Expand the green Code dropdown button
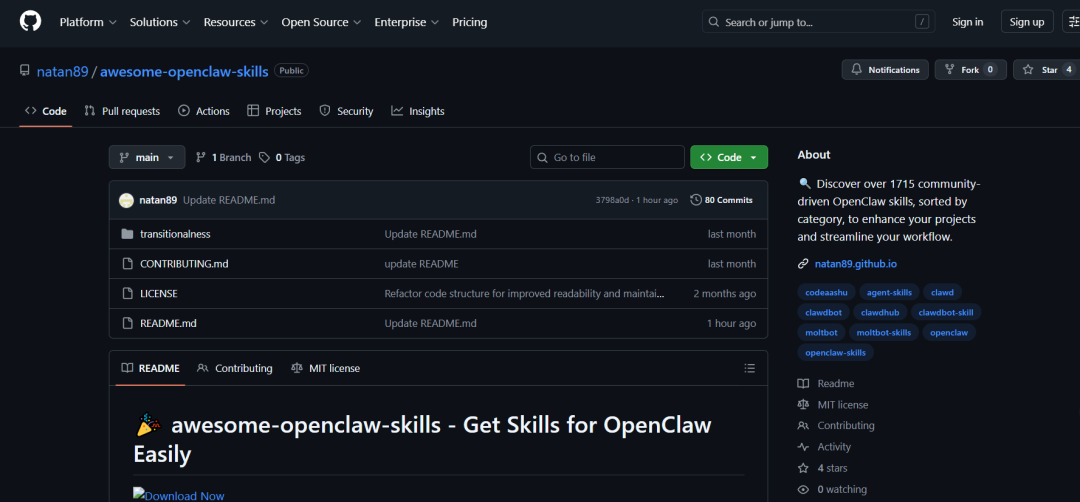 click(x=729, y=157)
